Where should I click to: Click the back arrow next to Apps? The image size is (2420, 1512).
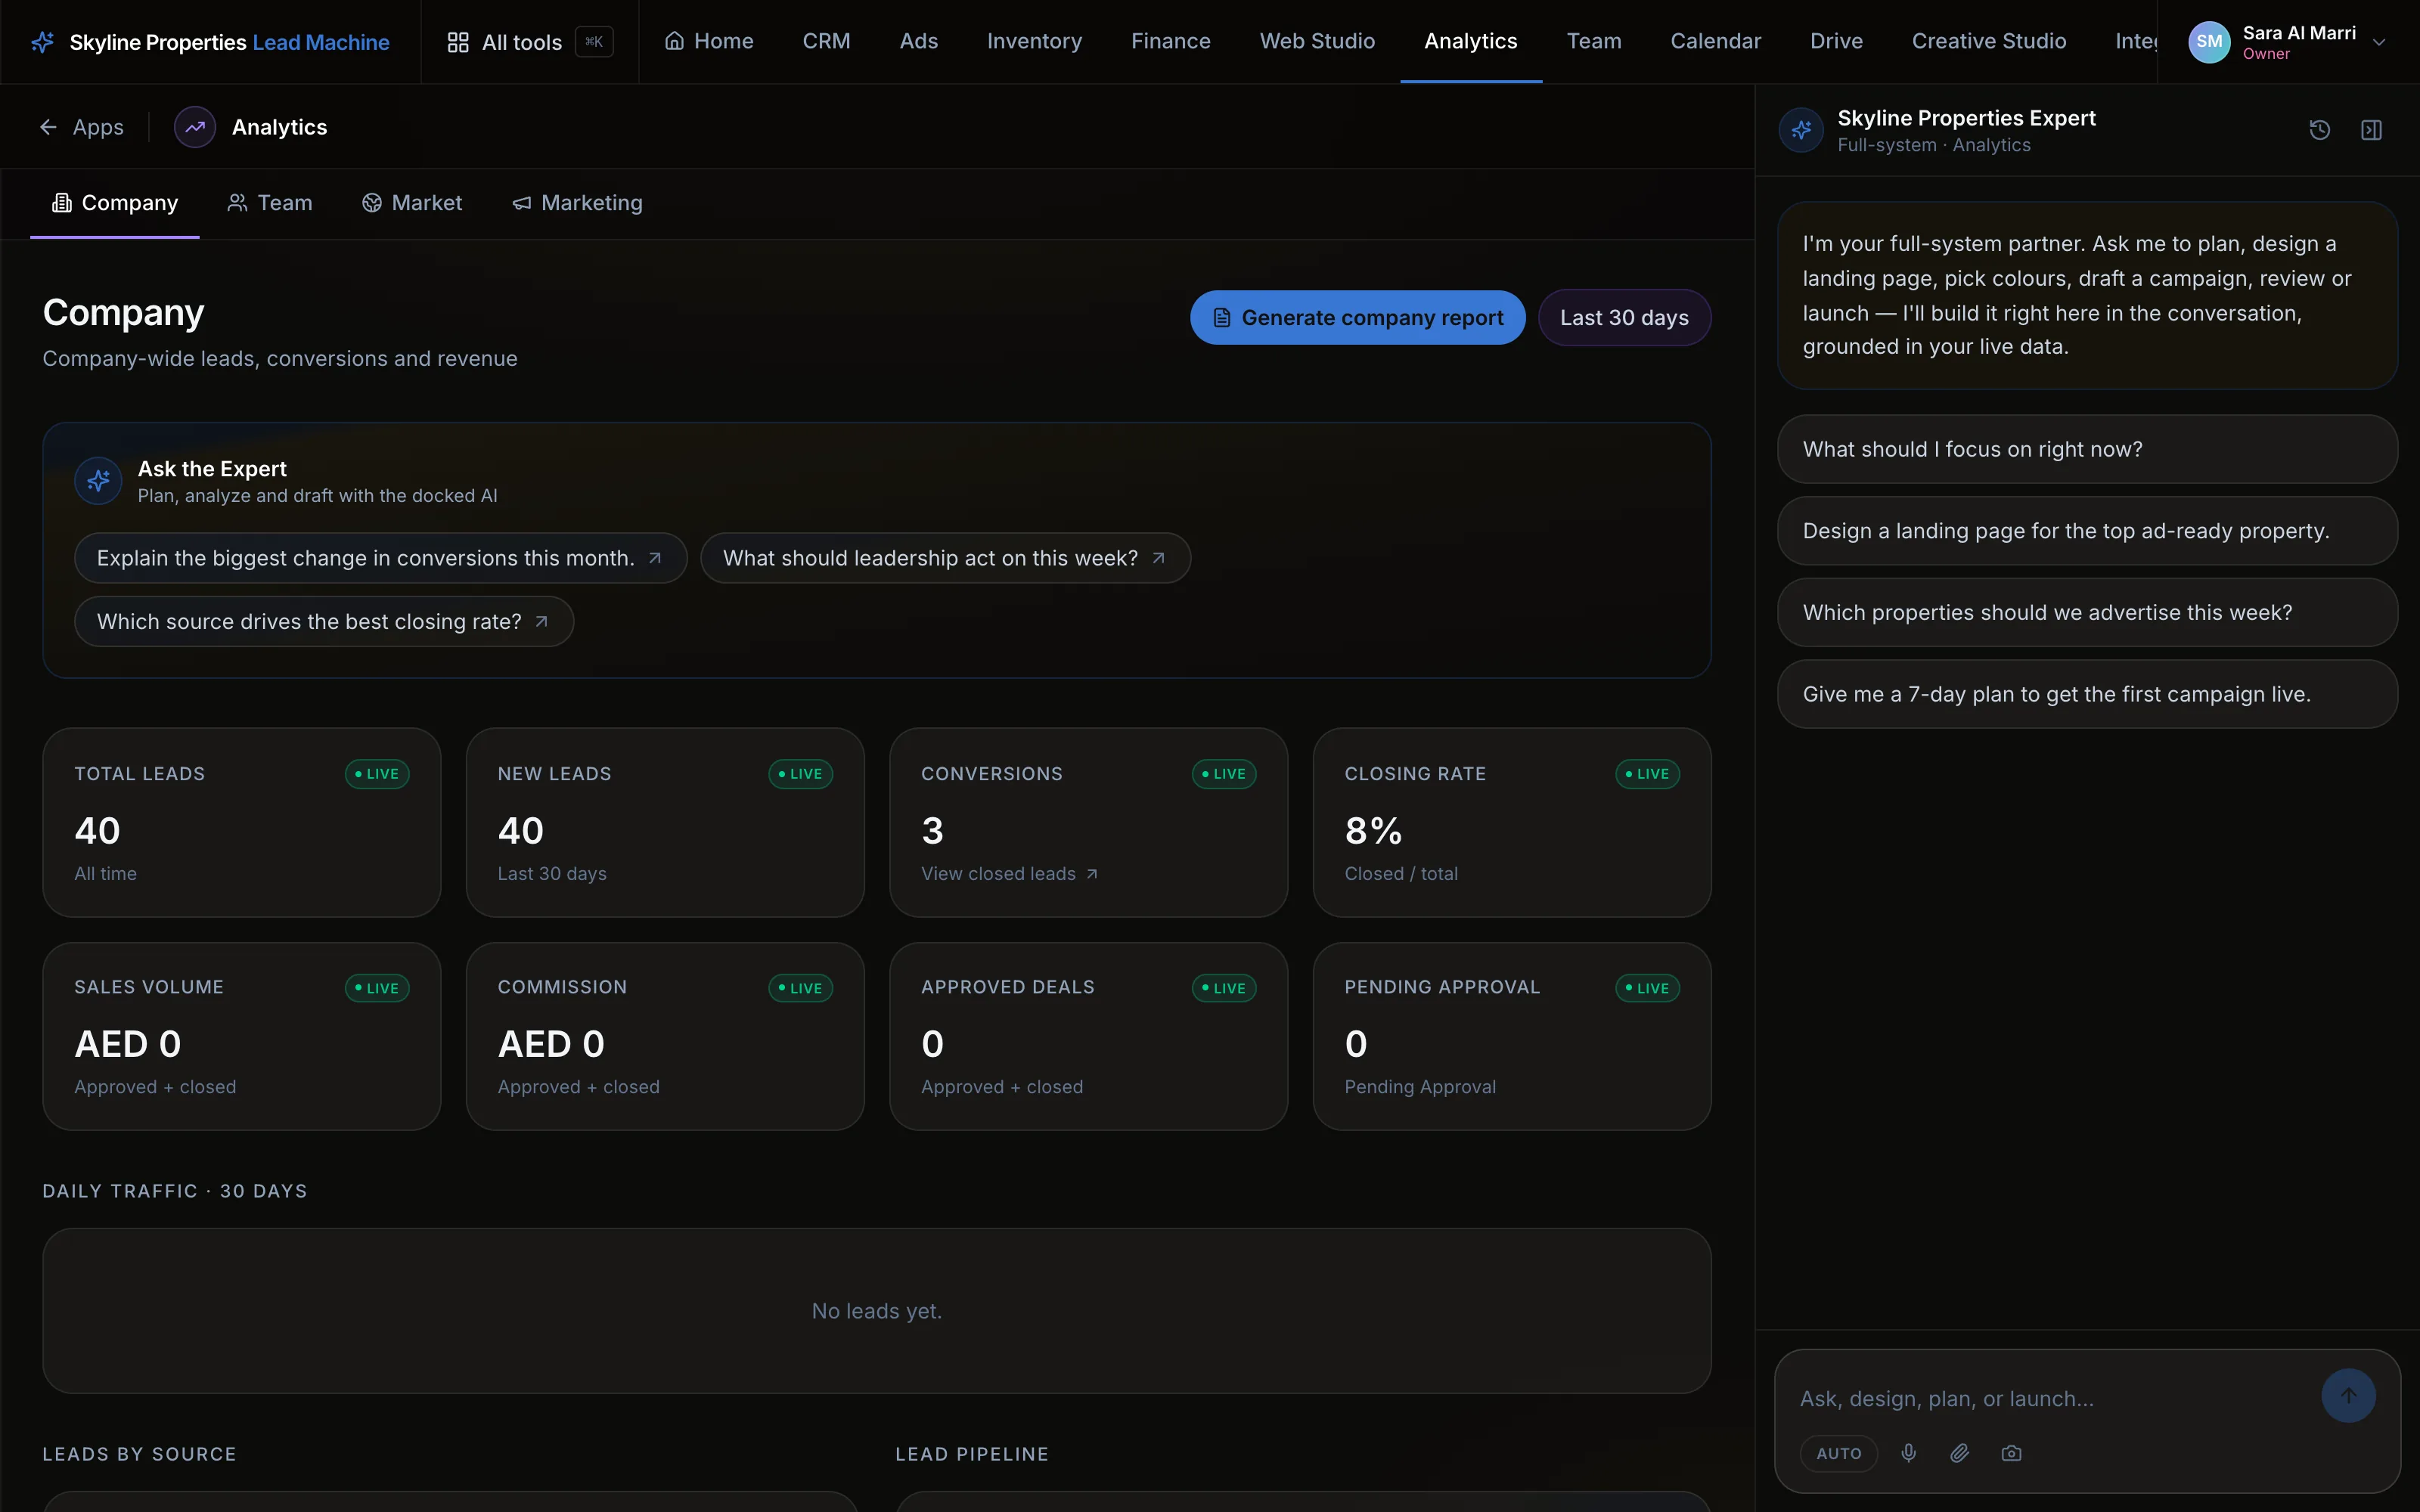(x=48, y=127)
